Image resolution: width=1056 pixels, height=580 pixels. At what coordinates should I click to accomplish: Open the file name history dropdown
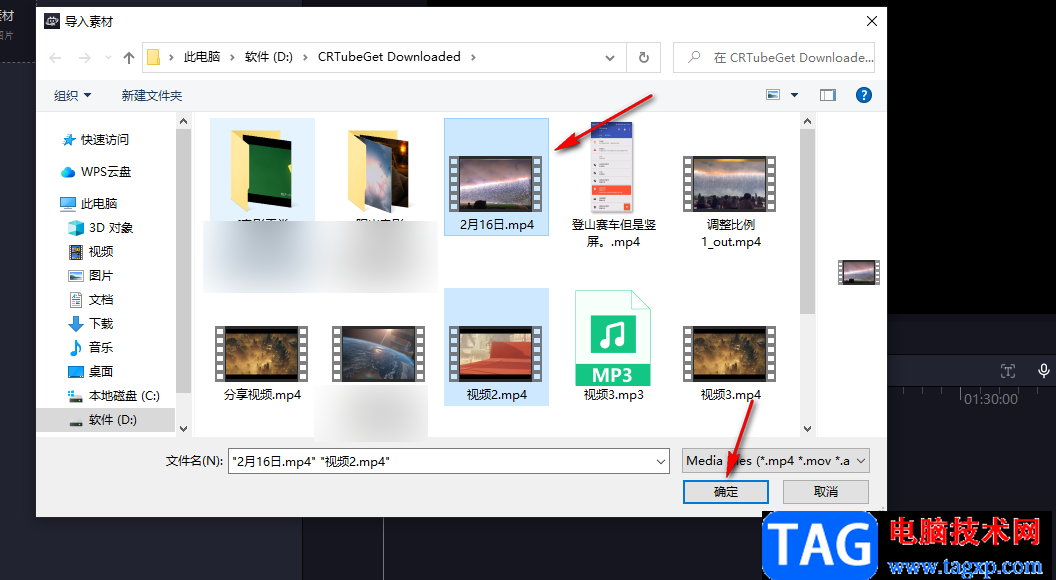tap(661, 461)
